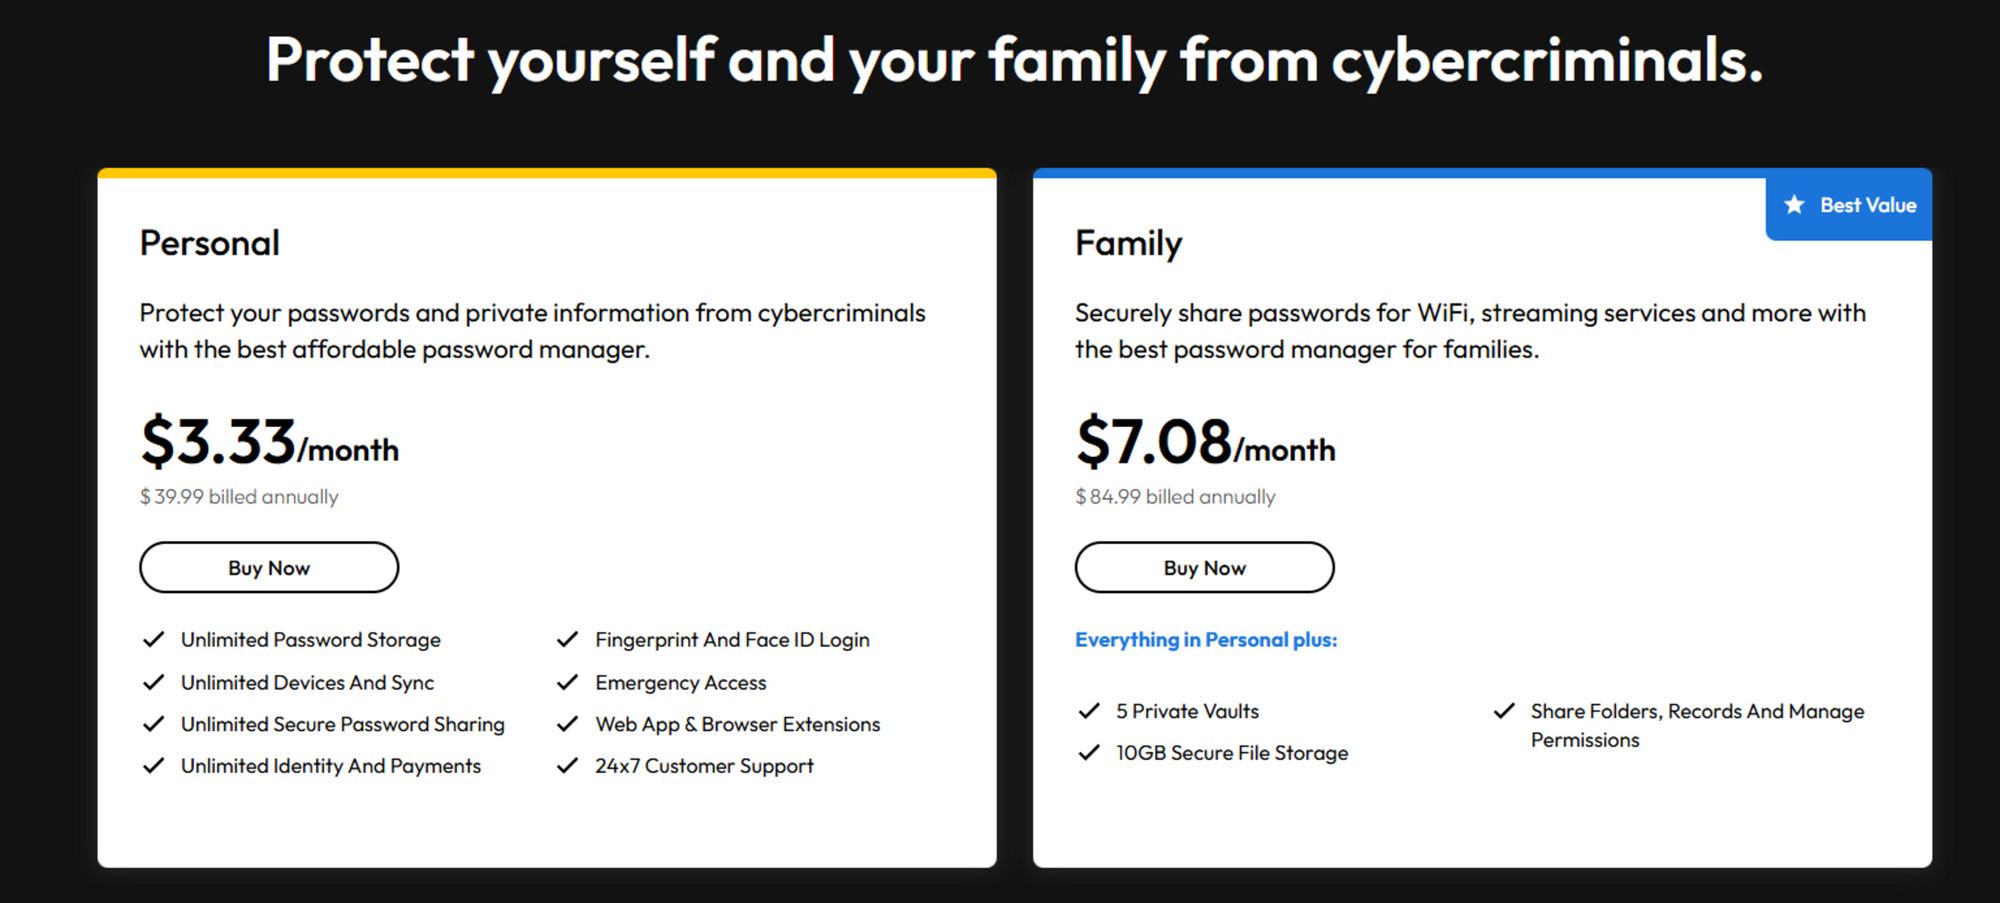Screen dimensions: 2000x903
Task: Buy the Personal plan now
Action: (269, 567)
